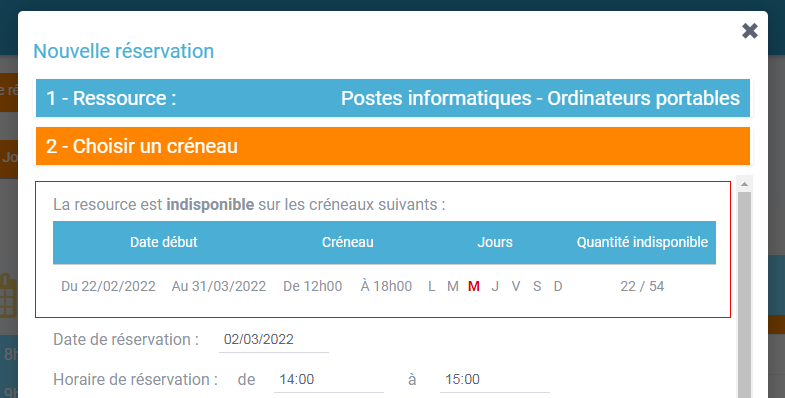Viewport: 785px width, 398px height.
Task: Click the start time field showing 14:00
Action: coord(329,379)
